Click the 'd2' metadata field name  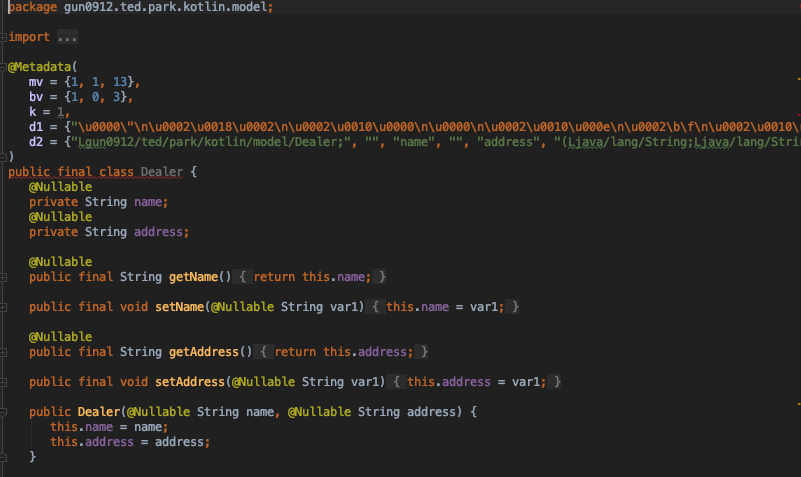(36, 142)
